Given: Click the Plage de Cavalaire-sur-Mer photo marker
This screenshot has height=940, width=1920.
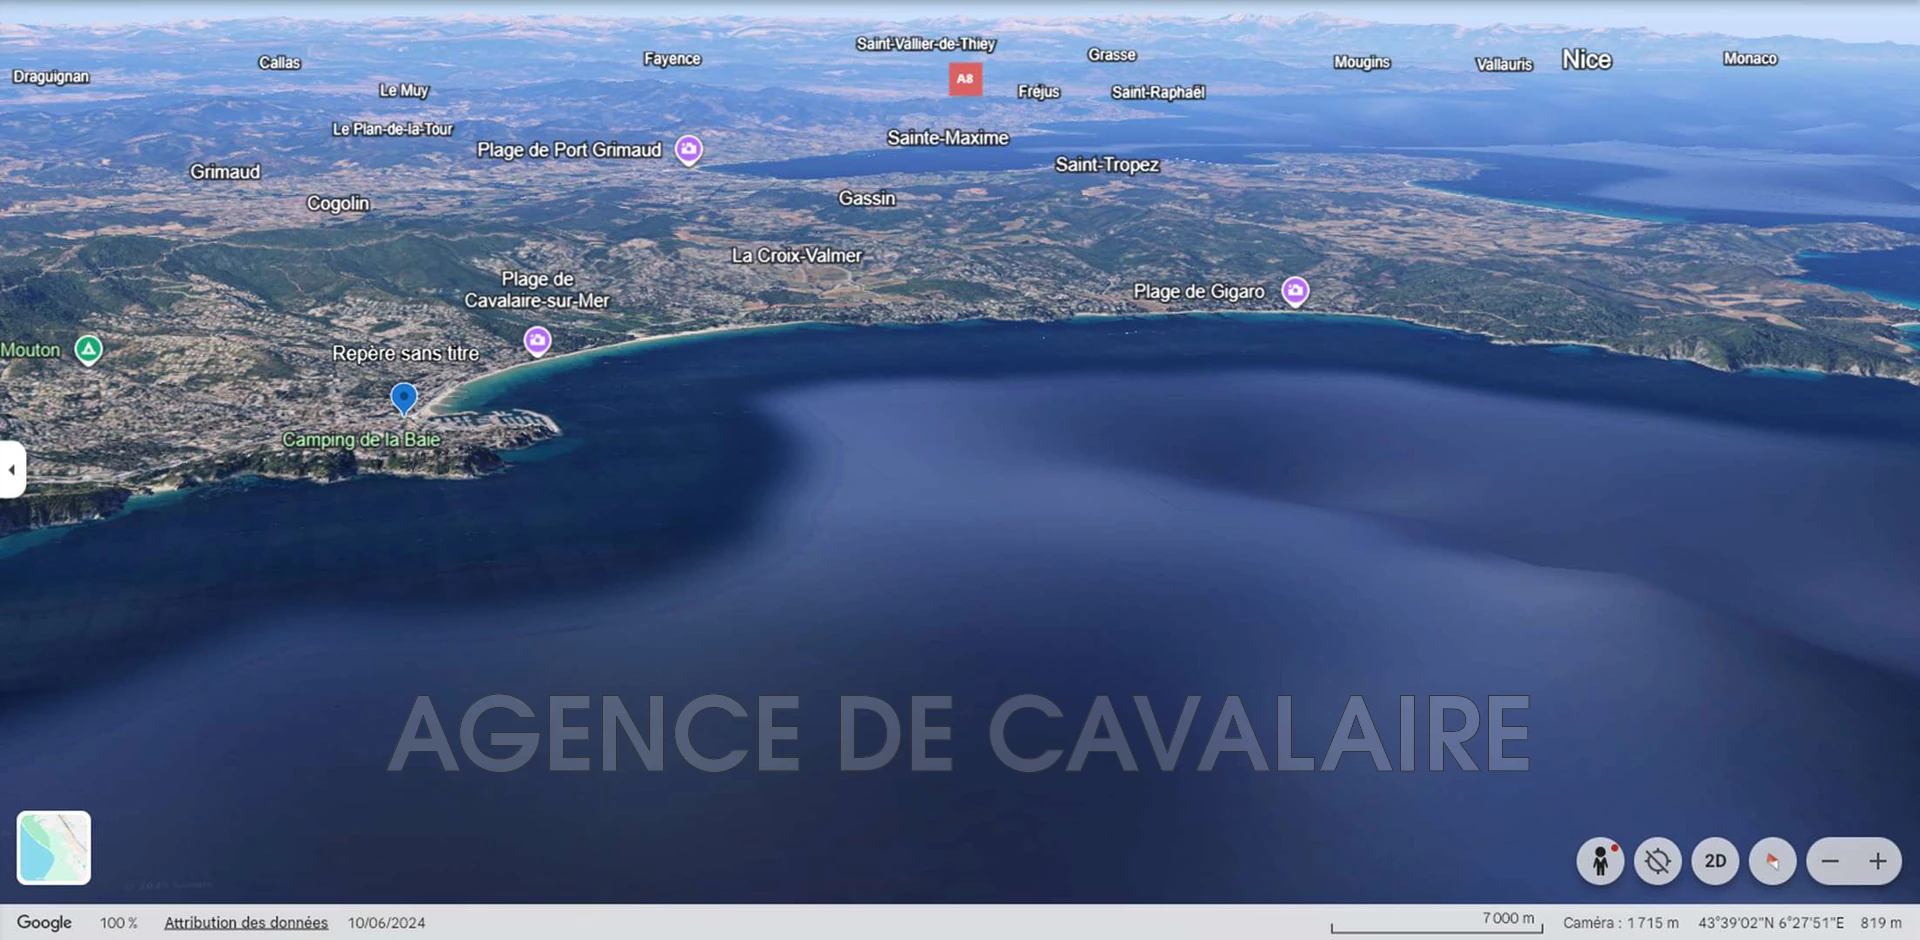Looking at the screenshot, I should click(537, 341).
